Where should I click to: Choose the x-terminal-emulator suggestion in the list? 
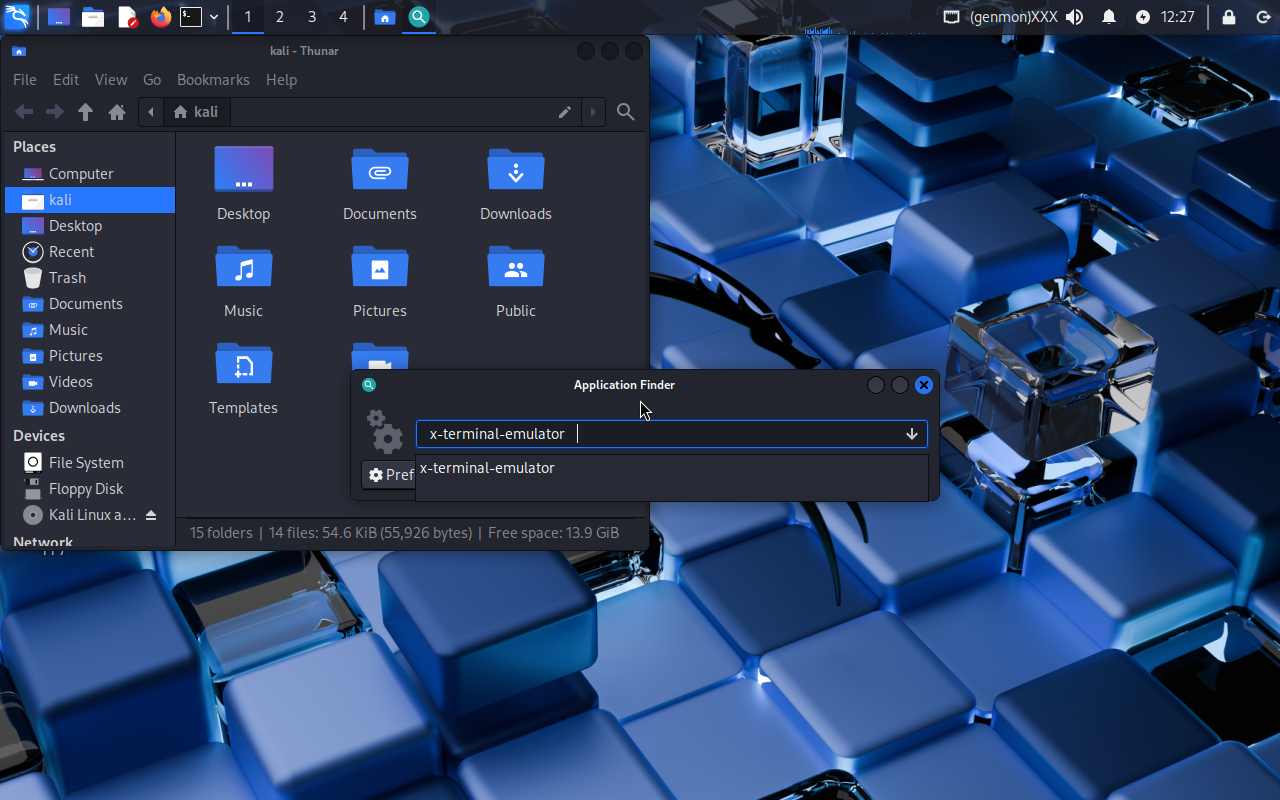pos(671,468)
